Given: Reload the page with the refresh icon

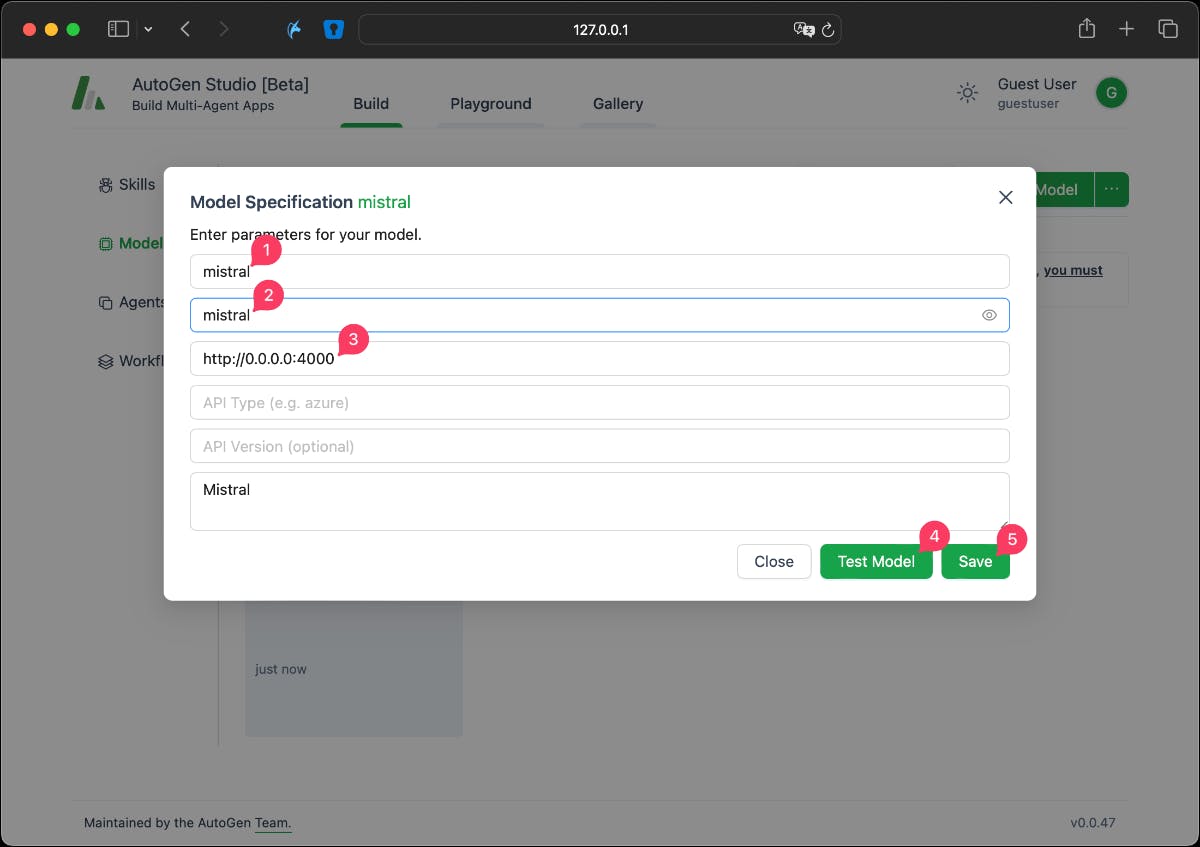Looking at the screenshot, I should pyautogui.click(x=828, y=30).
